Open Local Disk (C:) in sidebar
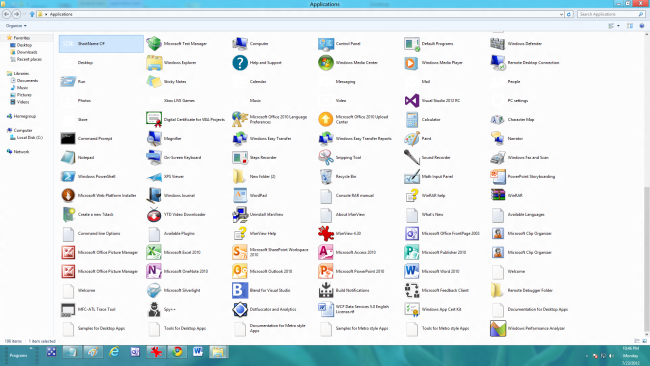This screenshot has height=366, width=650. (29, 137)
